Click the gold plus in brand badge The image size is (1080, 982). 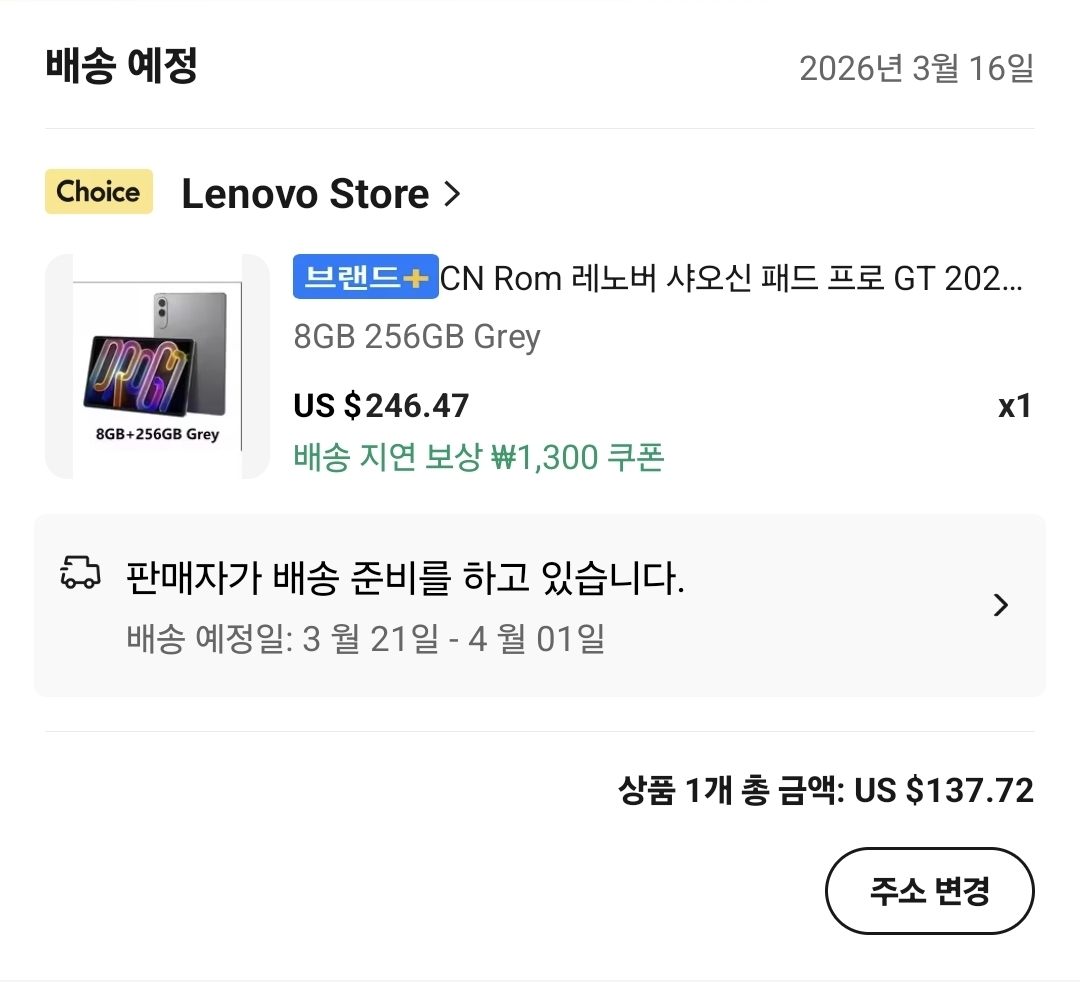pyautogui.click(x=415, y=278)
